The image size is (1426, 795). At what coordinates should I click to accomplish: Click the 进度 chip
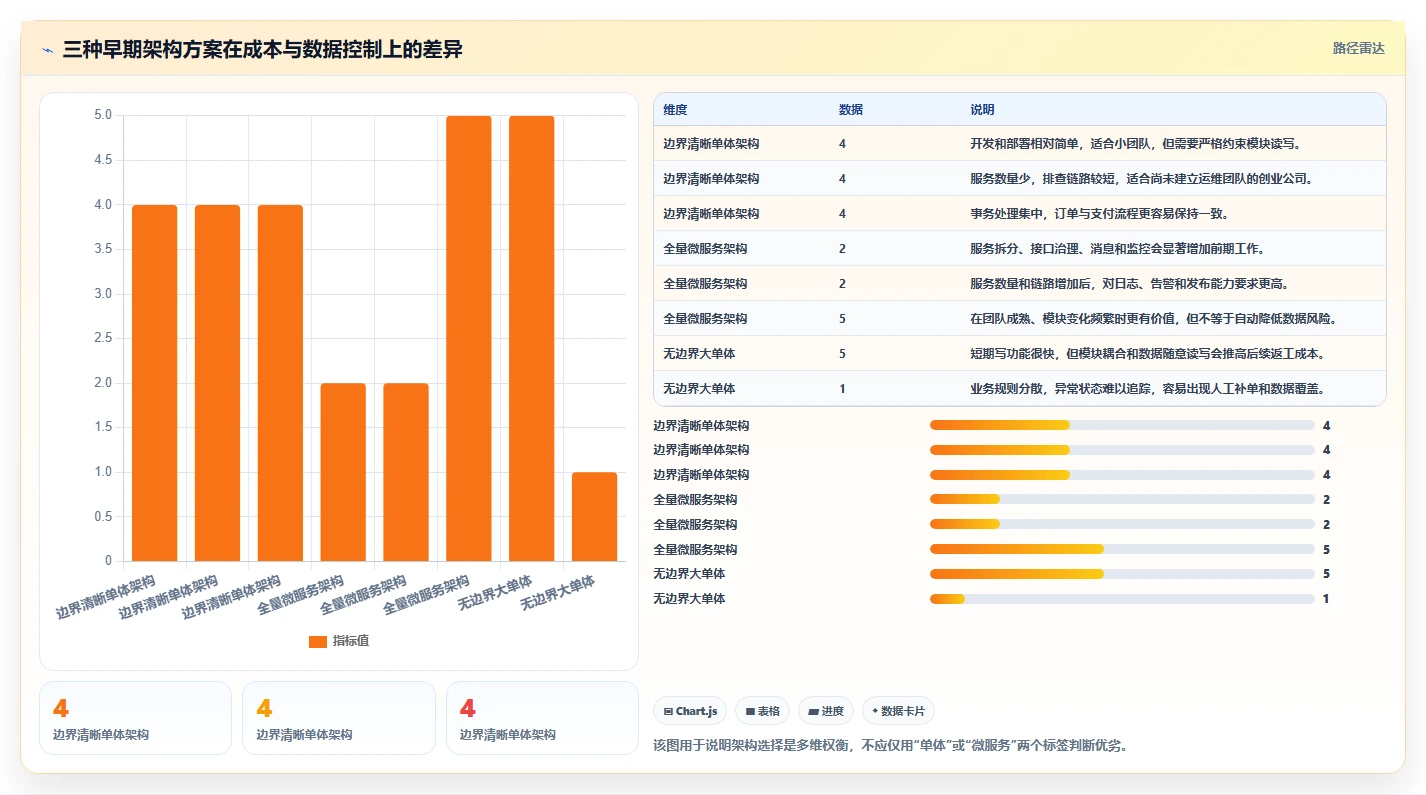tap(826, 711)
